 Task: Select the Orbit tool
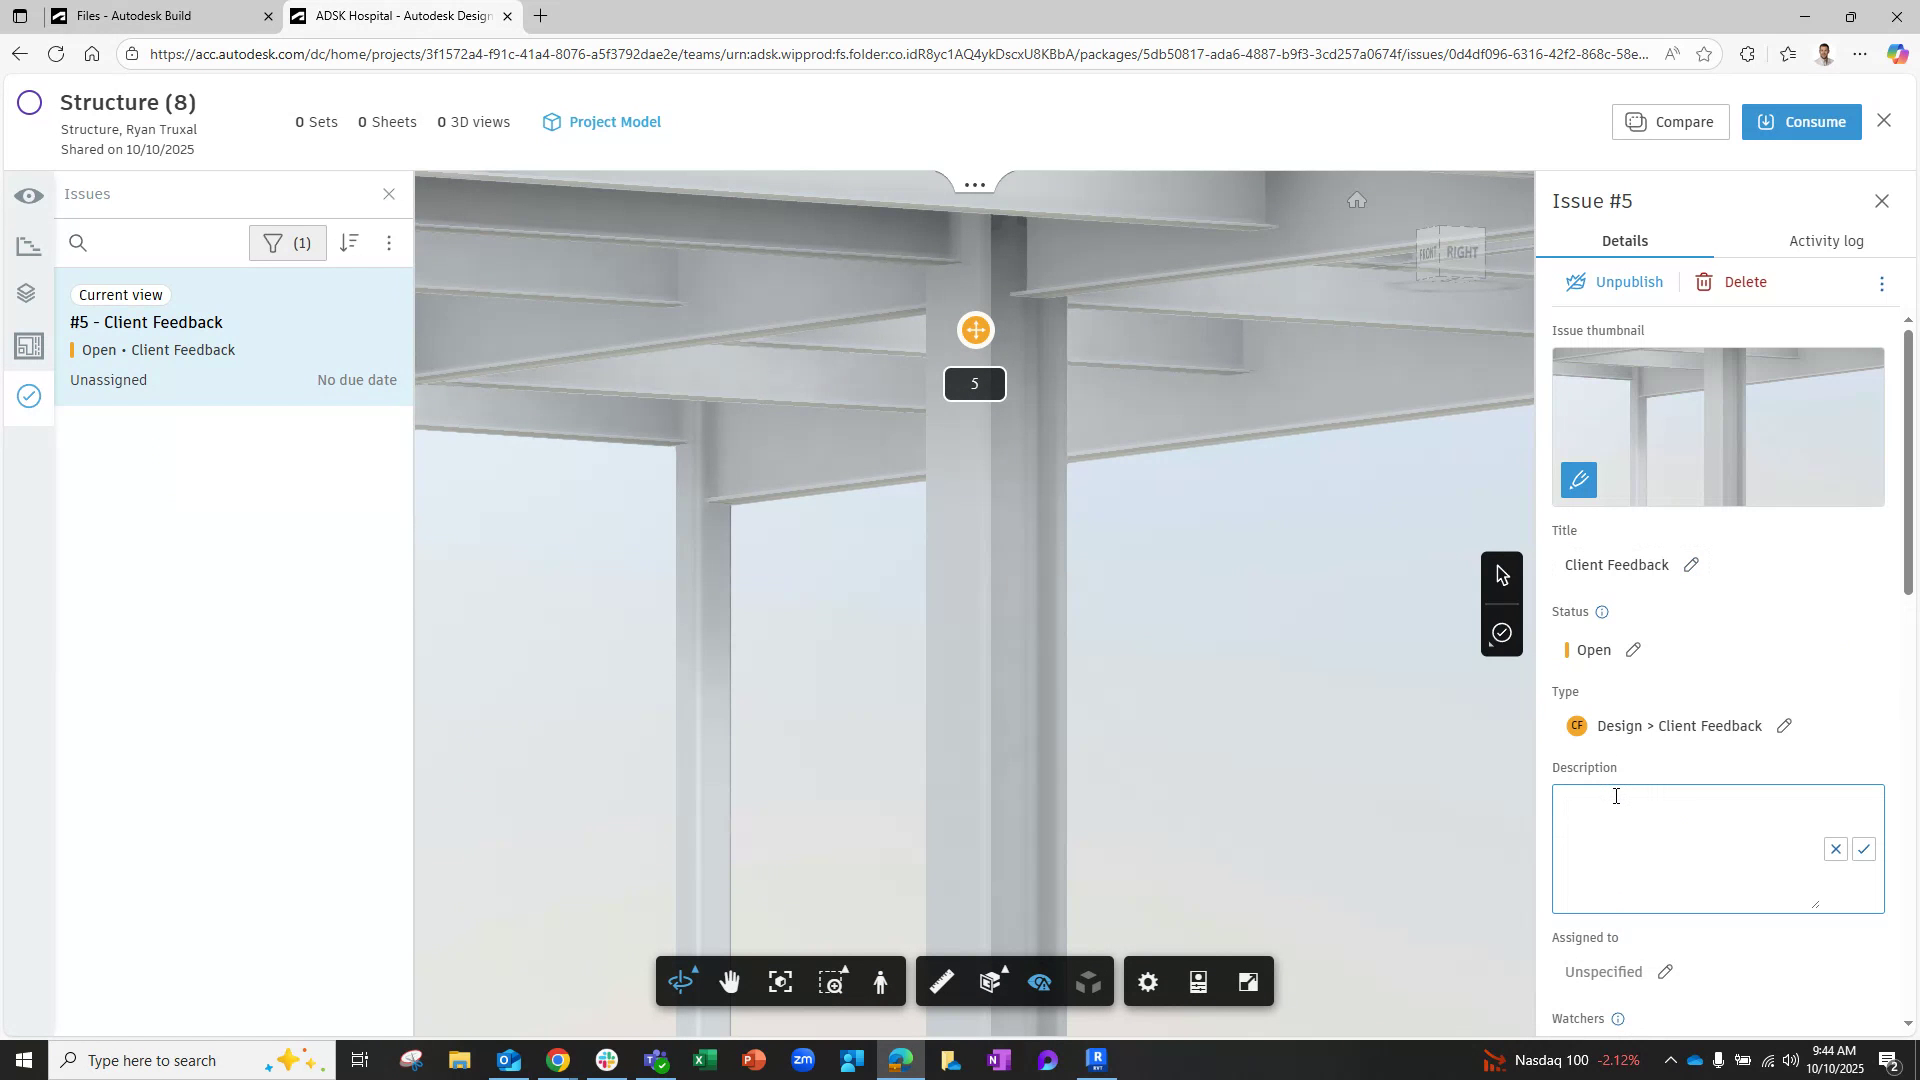click(x=681, y=981)
